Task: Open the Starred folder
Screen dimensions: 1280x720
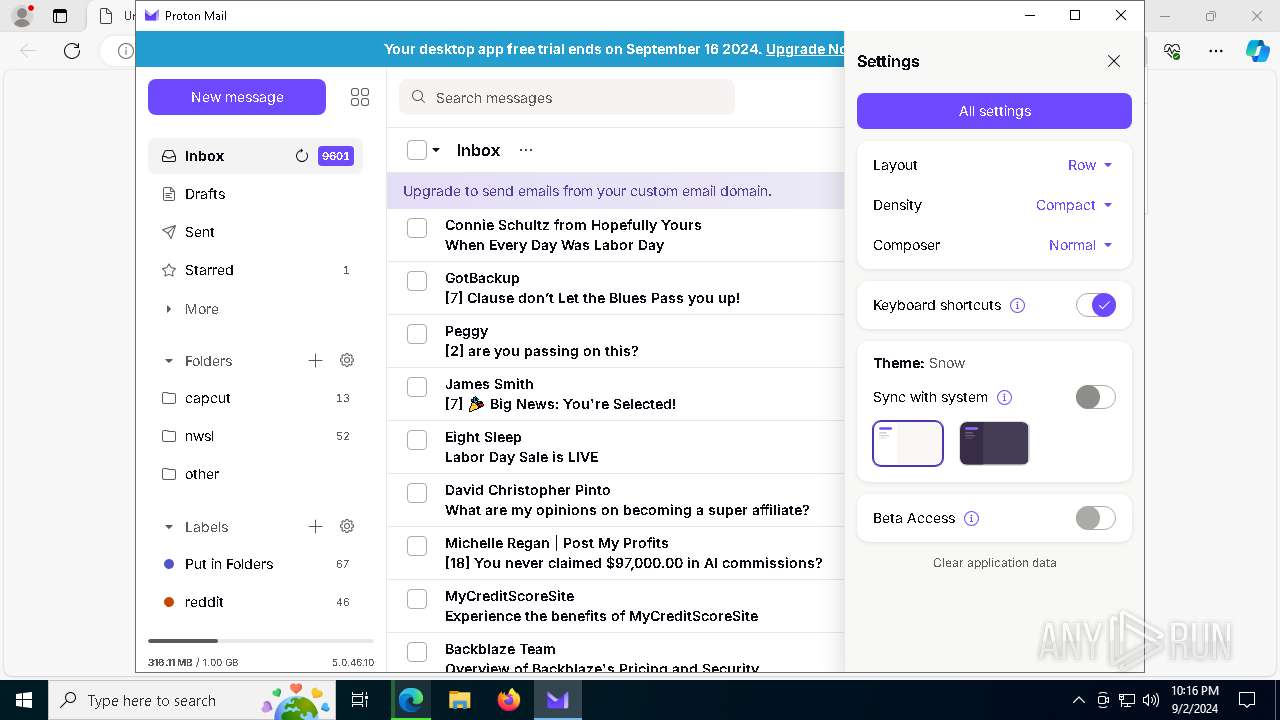Action: pos(255,270)
